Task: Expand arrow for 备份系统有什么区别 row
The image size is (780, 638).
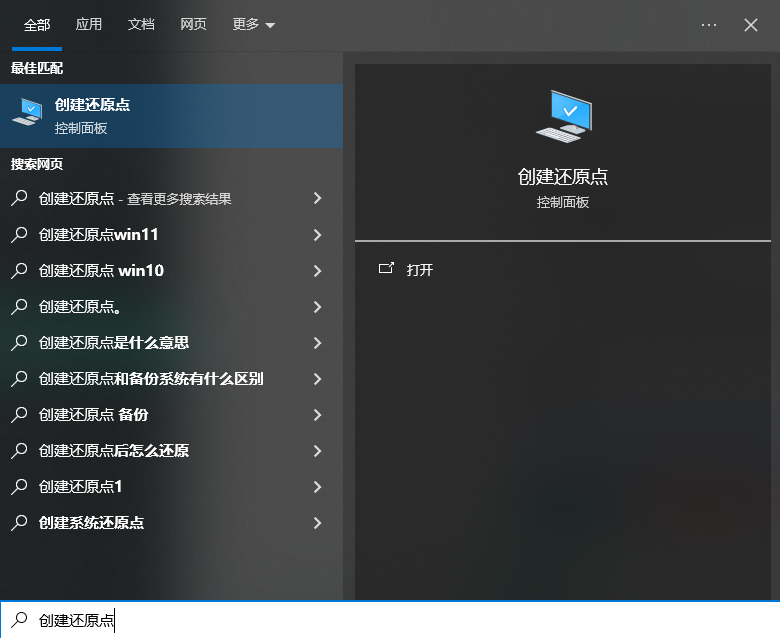Action: coord(317,379)
